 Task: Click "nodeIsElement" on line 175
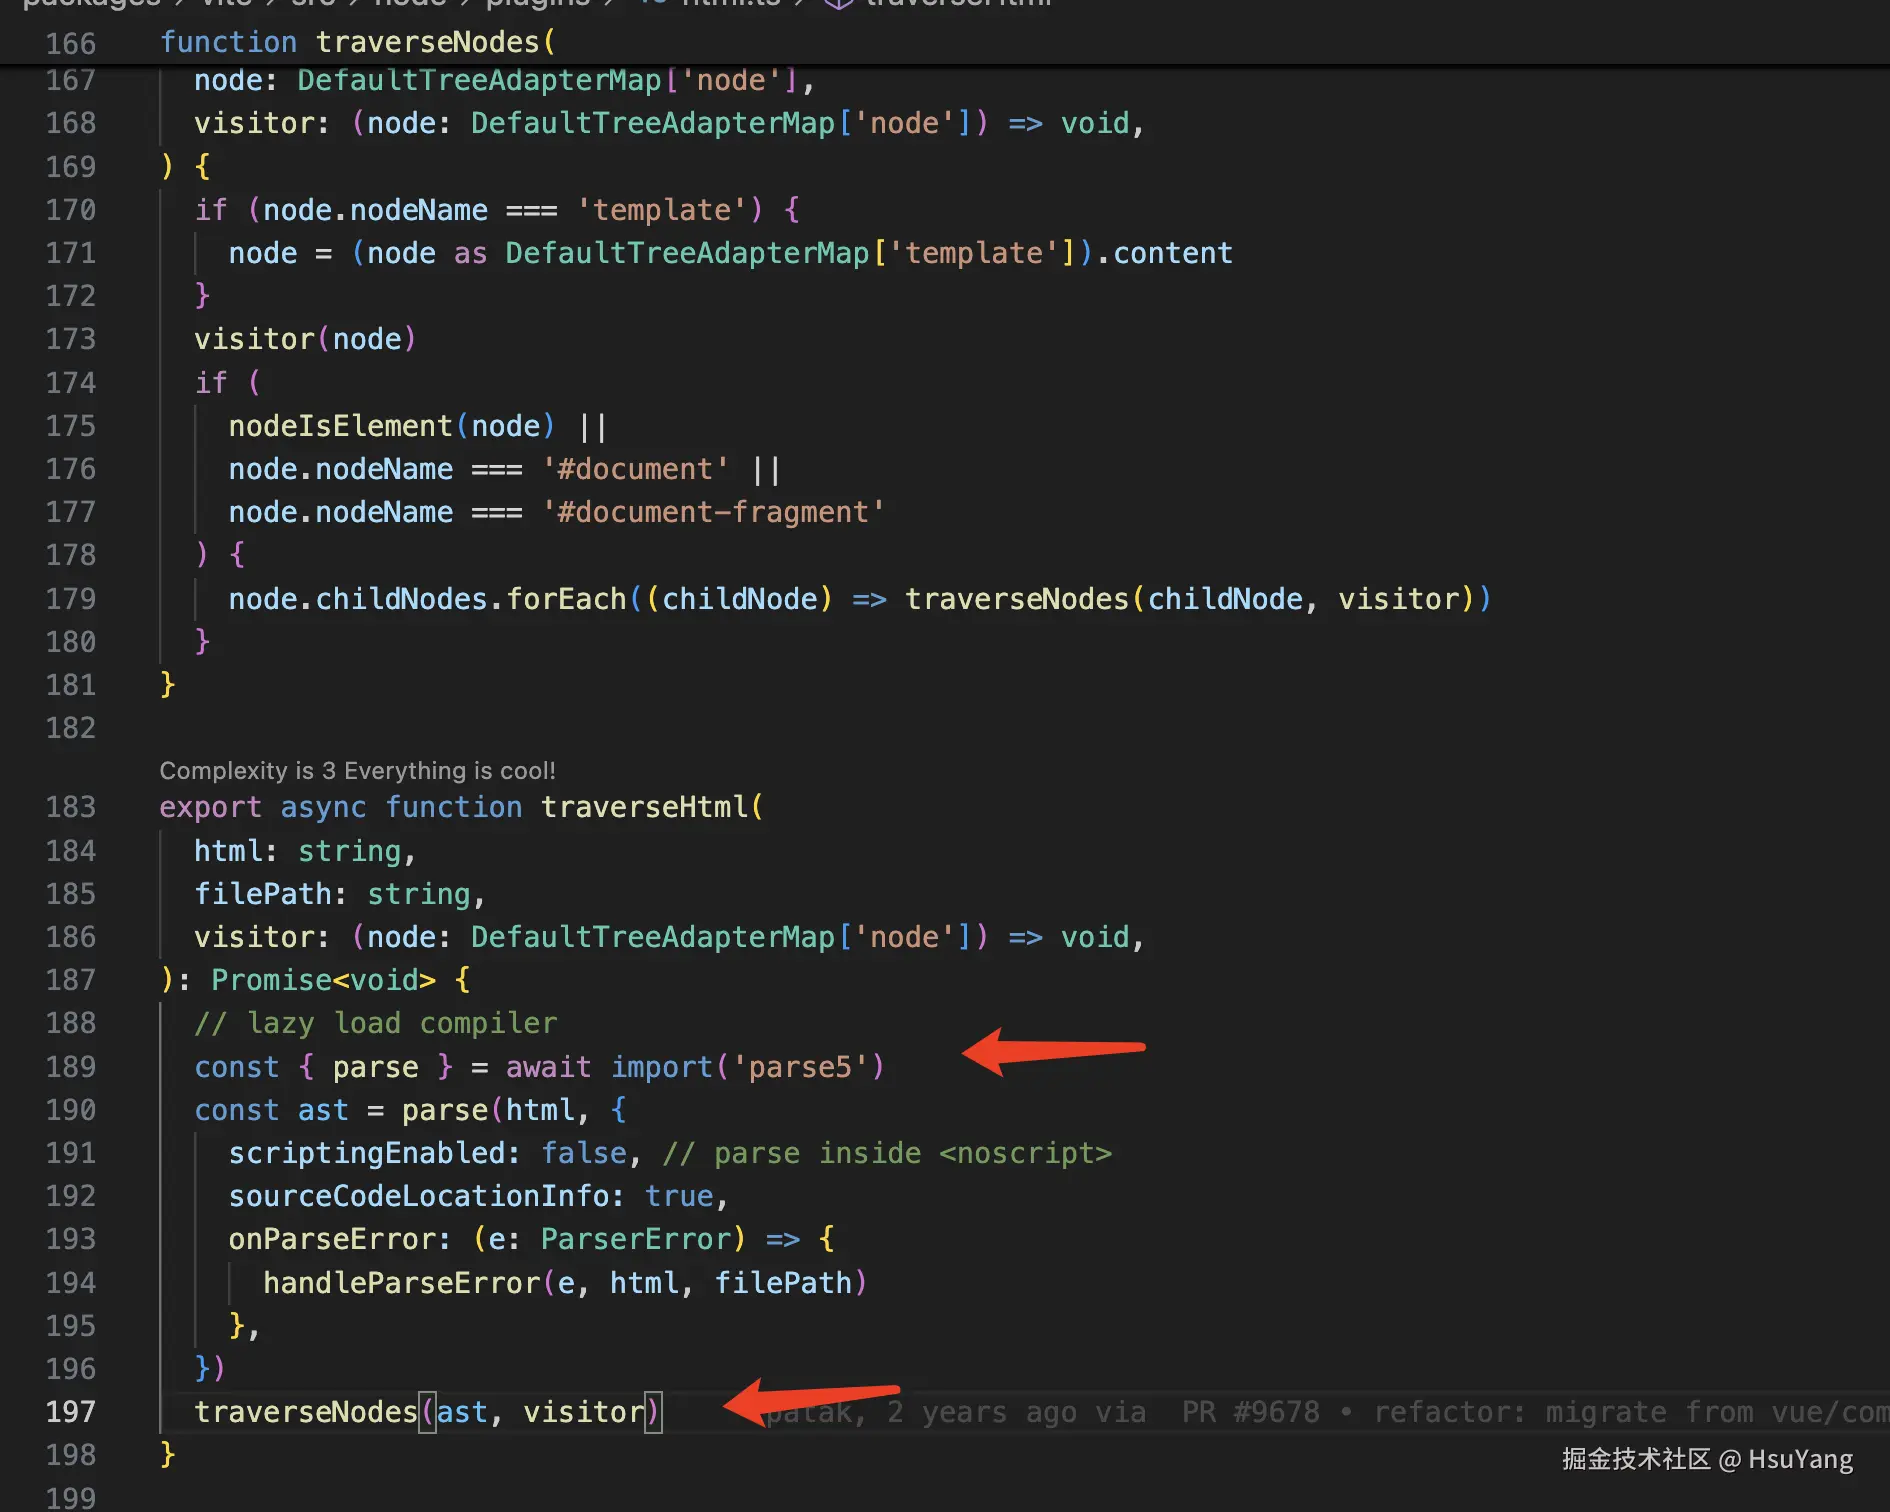coord(341,426)
